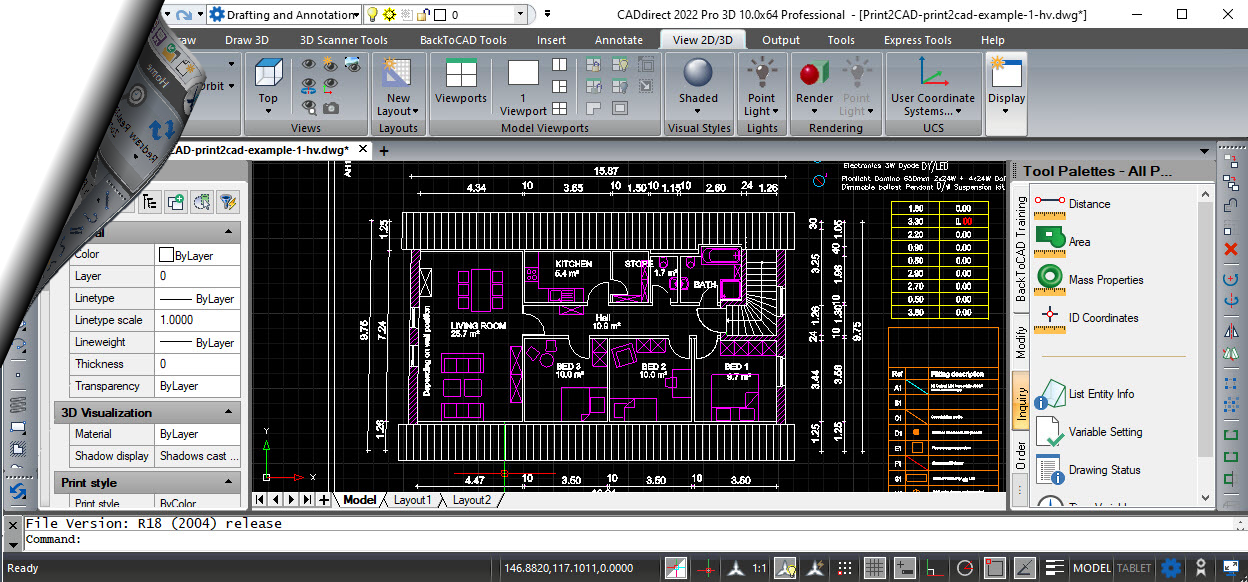The width and height of the screenshot is (1248, 582).
Task: Collapse the Print style section
Action: point(230,482)
